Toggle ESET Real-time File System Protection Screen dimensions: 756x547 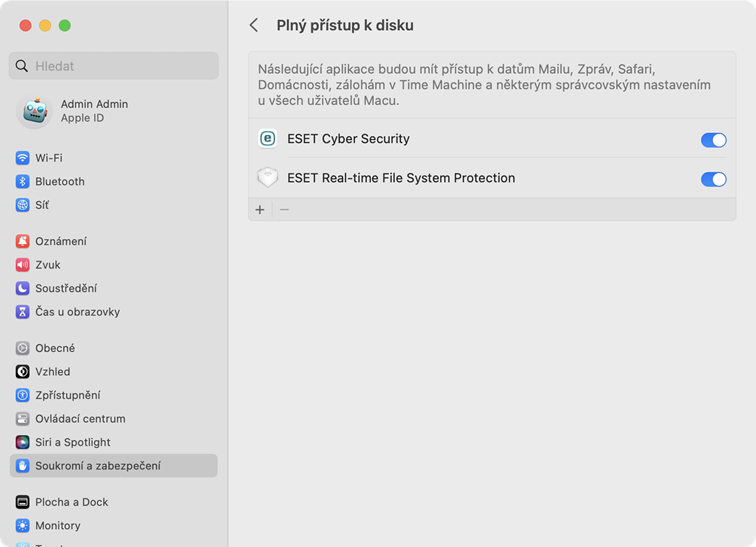pos(713,179)
